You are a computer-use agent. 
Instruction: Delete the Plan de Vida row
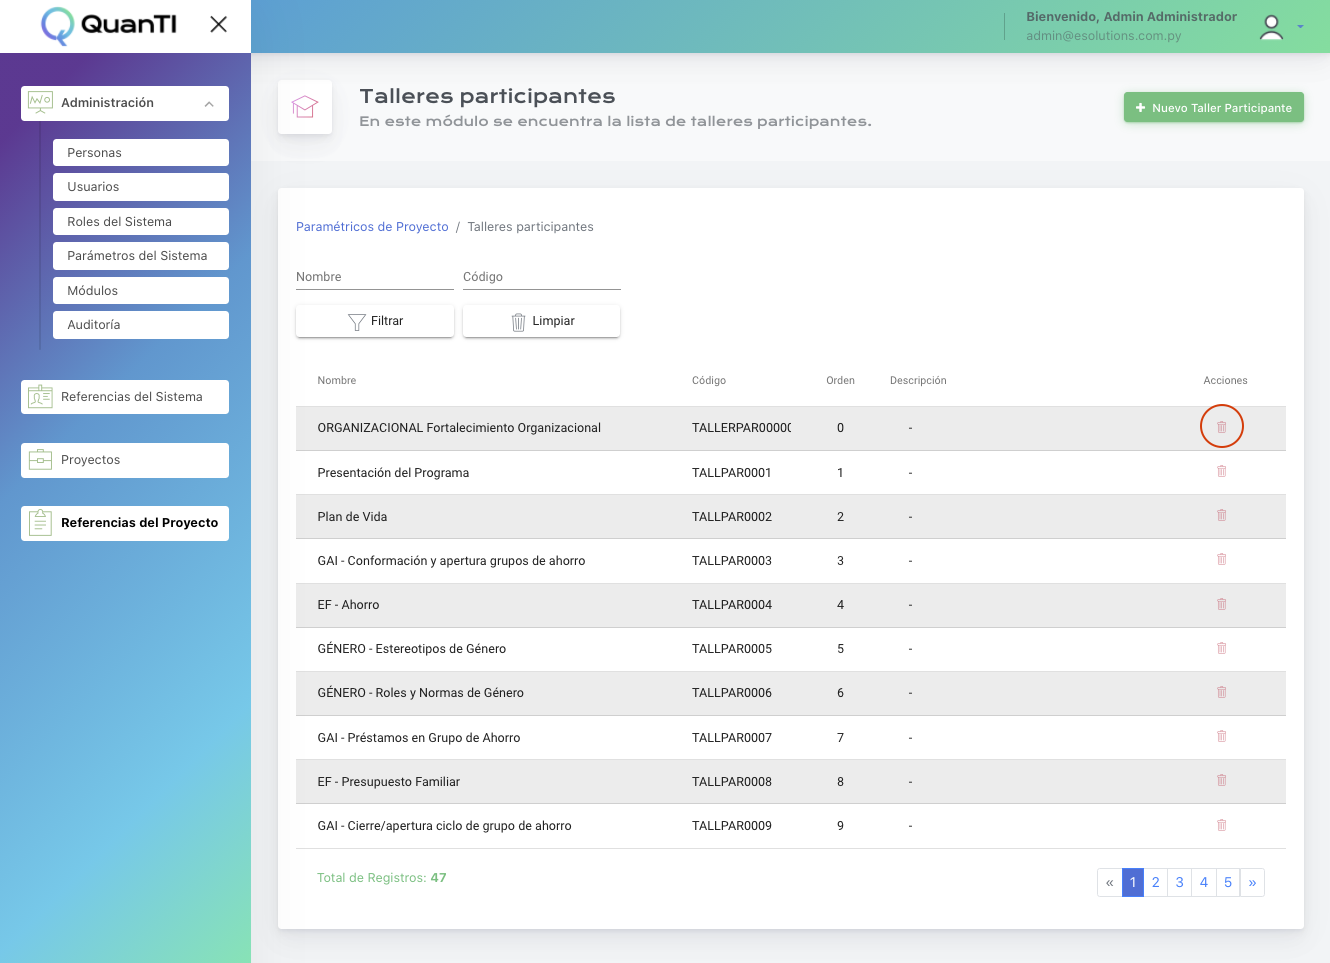1221,515
